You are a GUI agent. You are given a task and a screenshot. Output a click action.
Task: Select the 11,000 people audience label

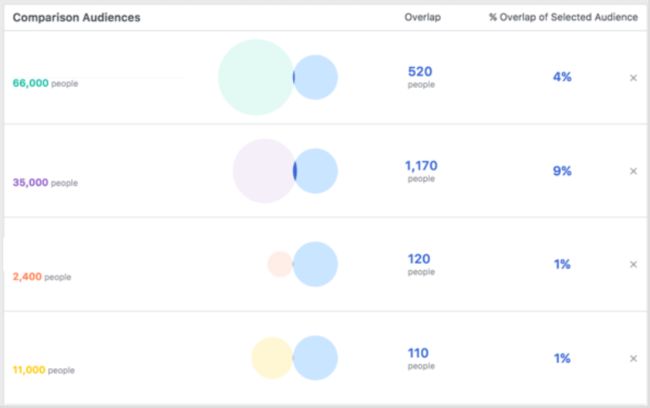click(x=44, y=370)
